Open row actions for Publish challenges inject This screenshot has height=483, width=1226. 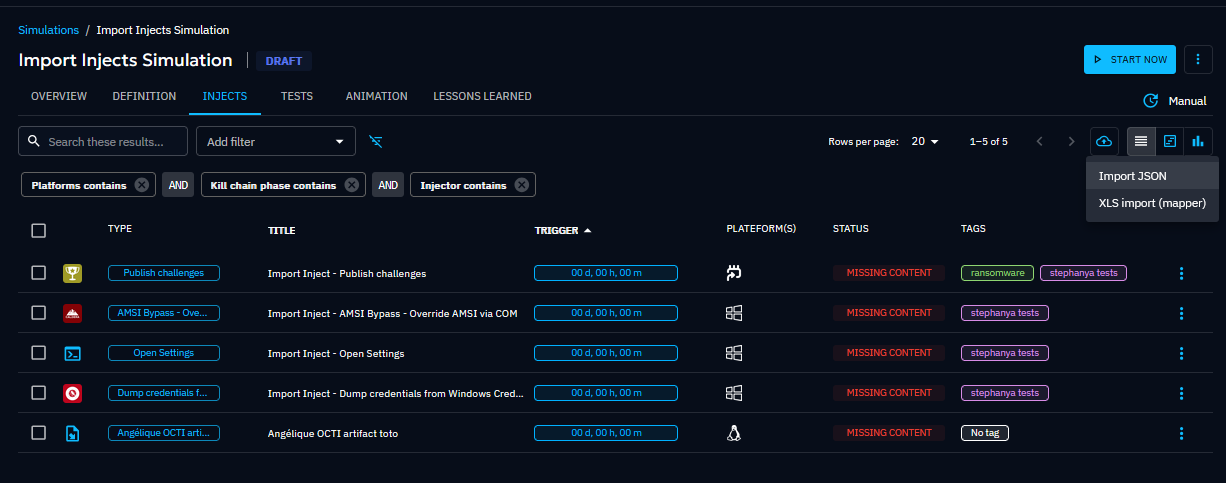pyautogui.click(x=1181, y=273)
